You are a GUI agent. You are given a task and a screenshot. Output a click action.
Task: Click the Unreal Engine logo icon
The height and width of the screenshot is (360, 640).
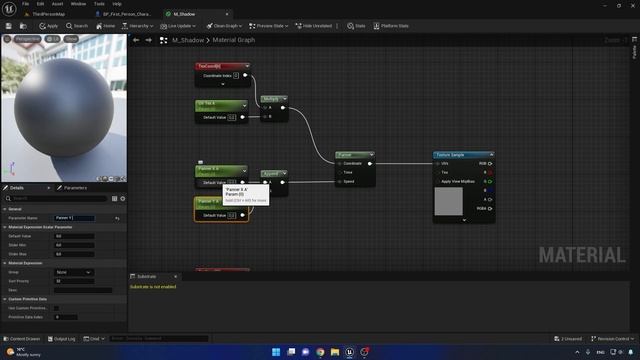pos(9,9)
